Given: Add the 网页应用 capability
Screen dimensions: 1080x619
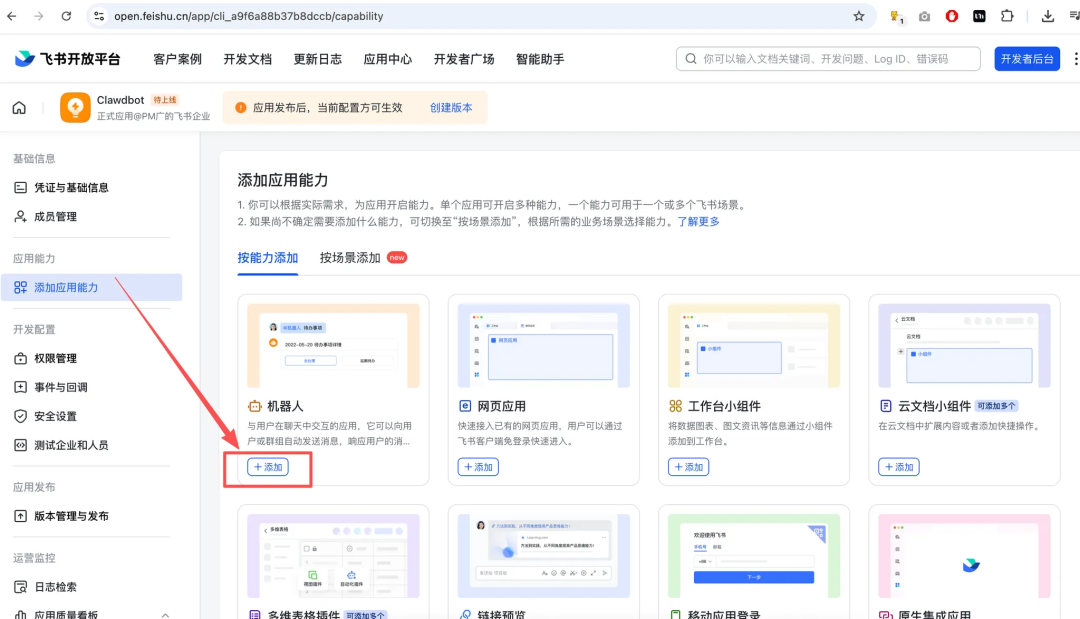Looking at the screenshot, I should click(478, 467).
